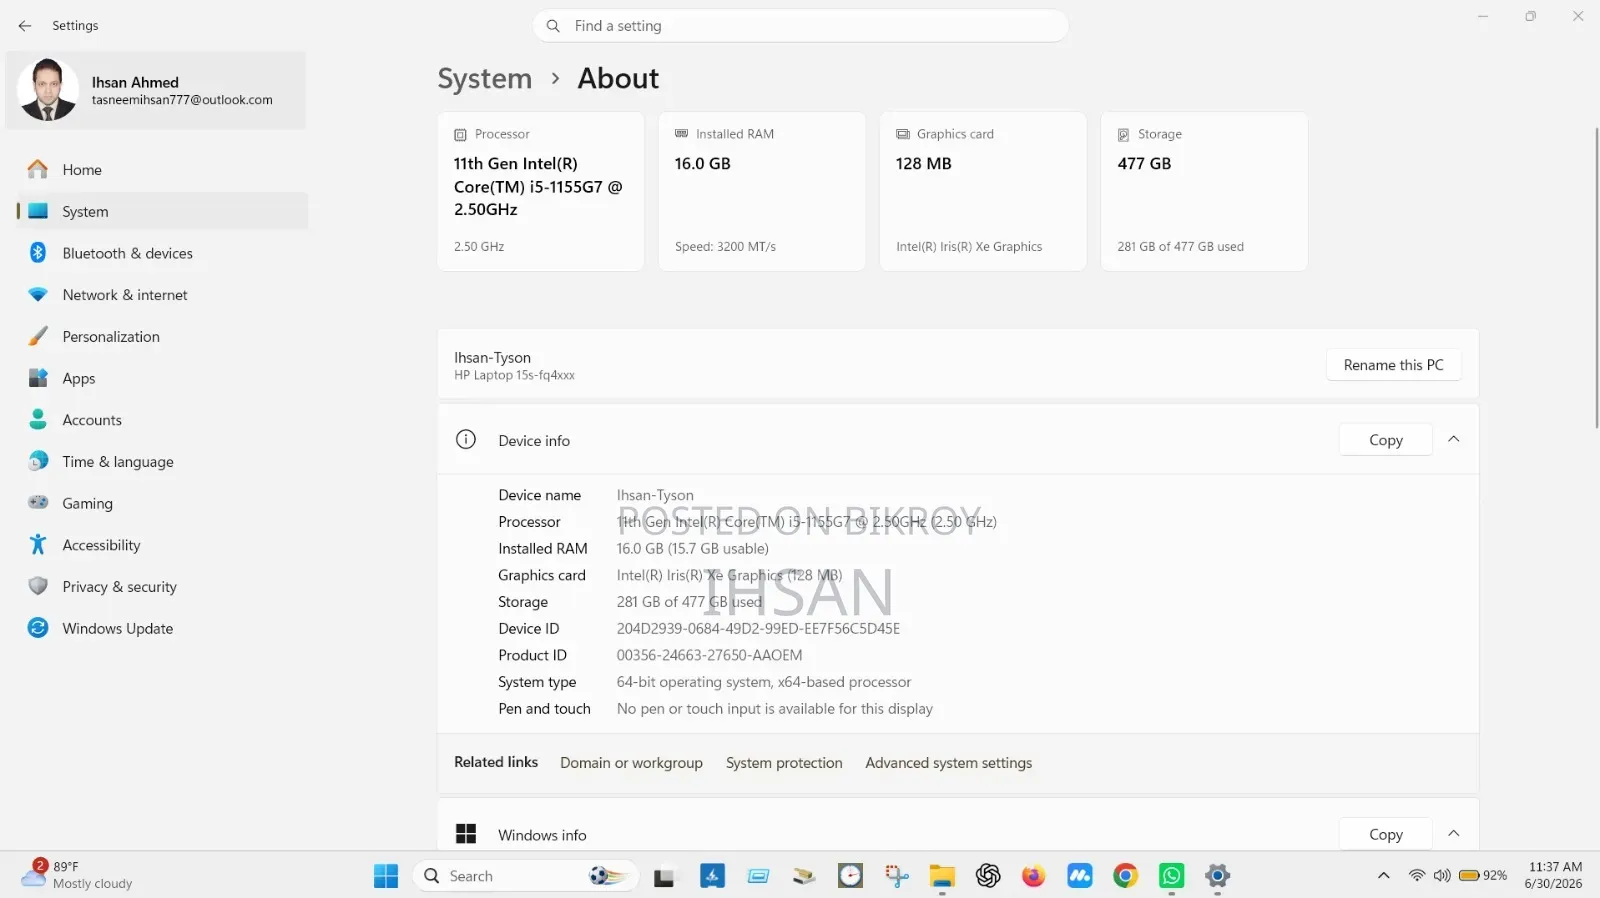Click the Storage info card

(1204, 191)
